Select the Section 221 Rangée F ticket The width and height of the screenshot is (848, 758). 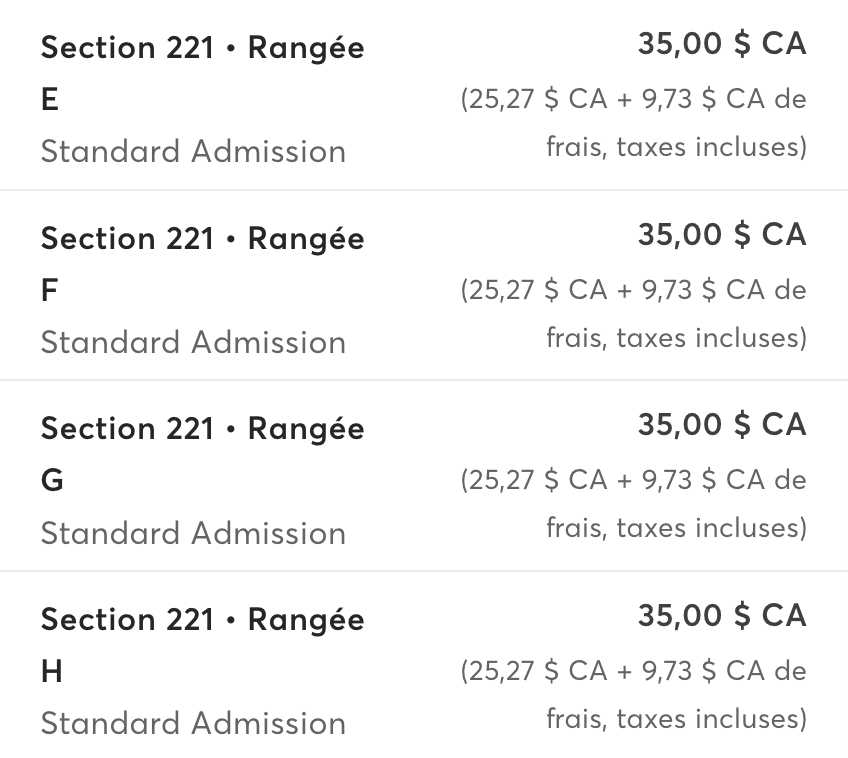(424, 285)
